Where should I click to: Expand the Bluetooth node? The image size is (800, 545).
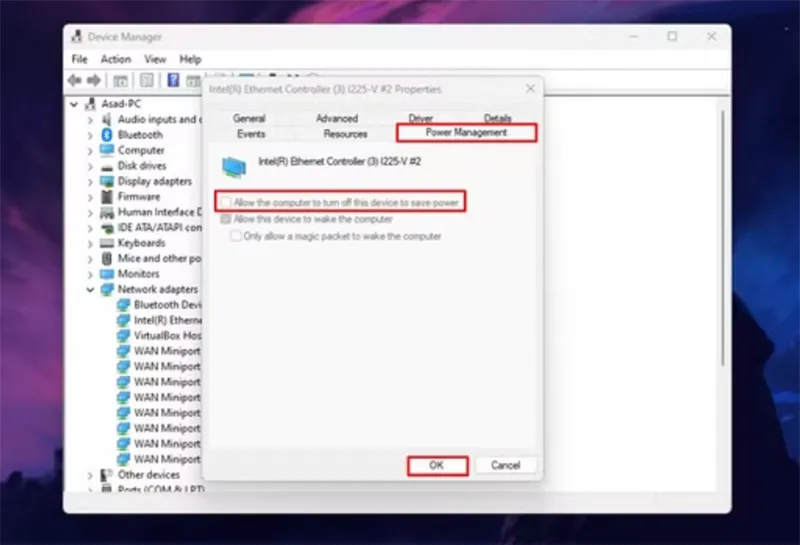[x=90, y=135]
